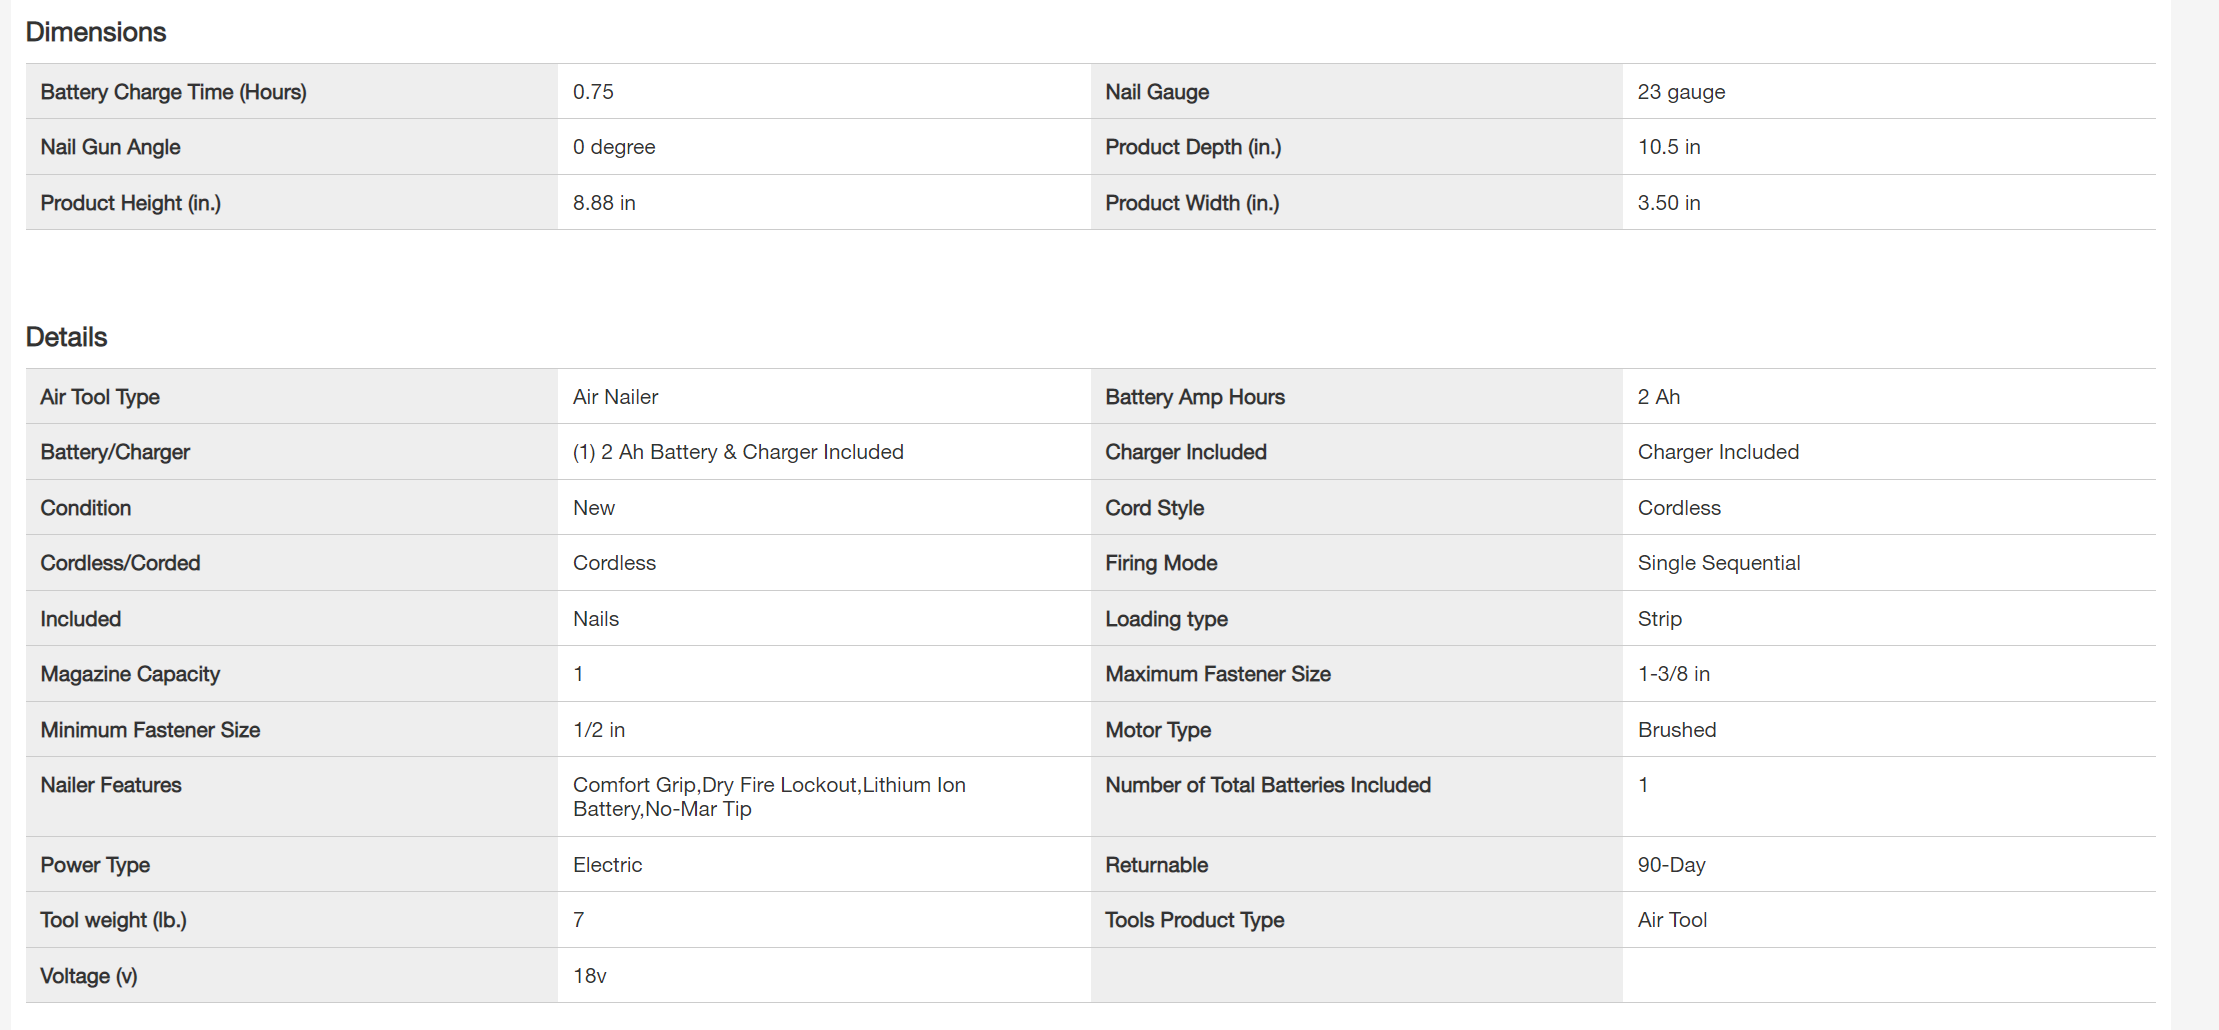Select the 23 gauge nail gauge value
This screenshot has width=2219, height=1030.
(x=1681, y=92)
